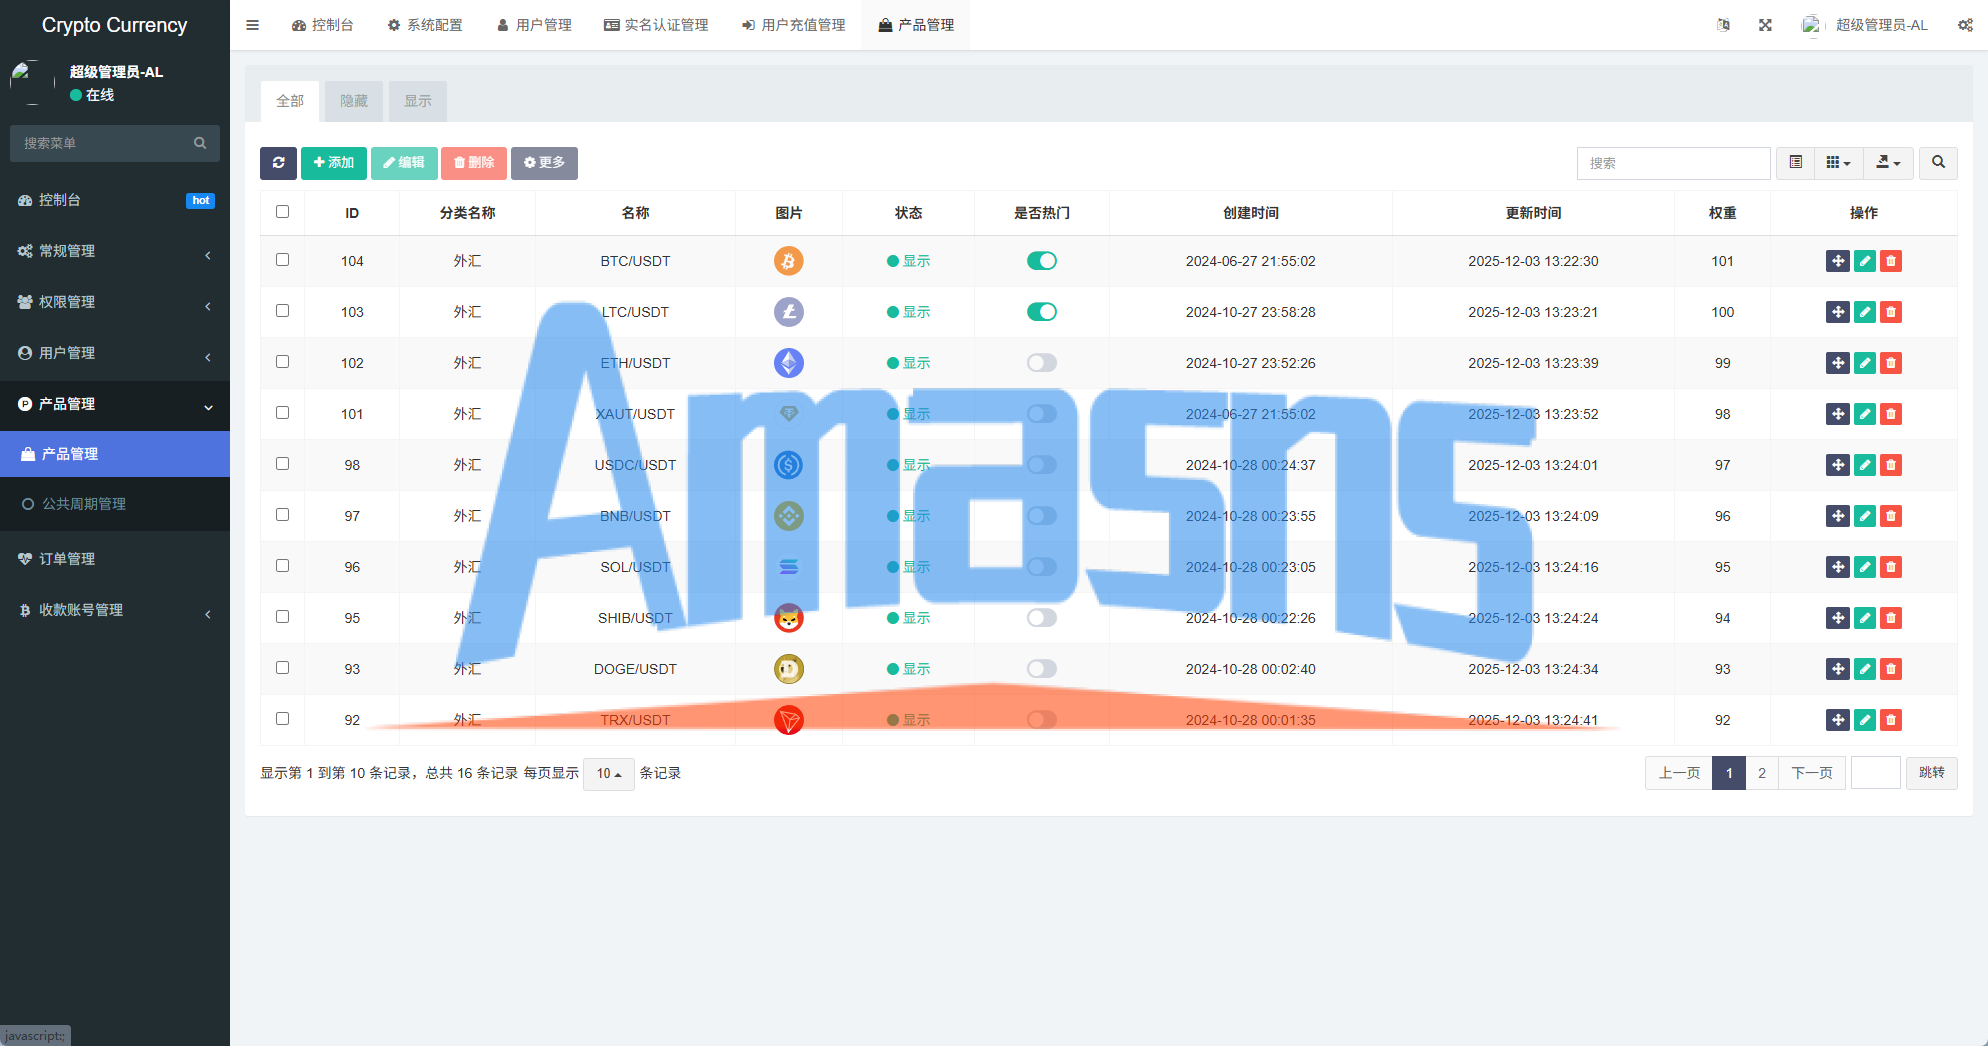Click drag-move icon for SHIB/USDT row
The height and width of the screenshot is (1046, 1988).
pos(1838,618)
